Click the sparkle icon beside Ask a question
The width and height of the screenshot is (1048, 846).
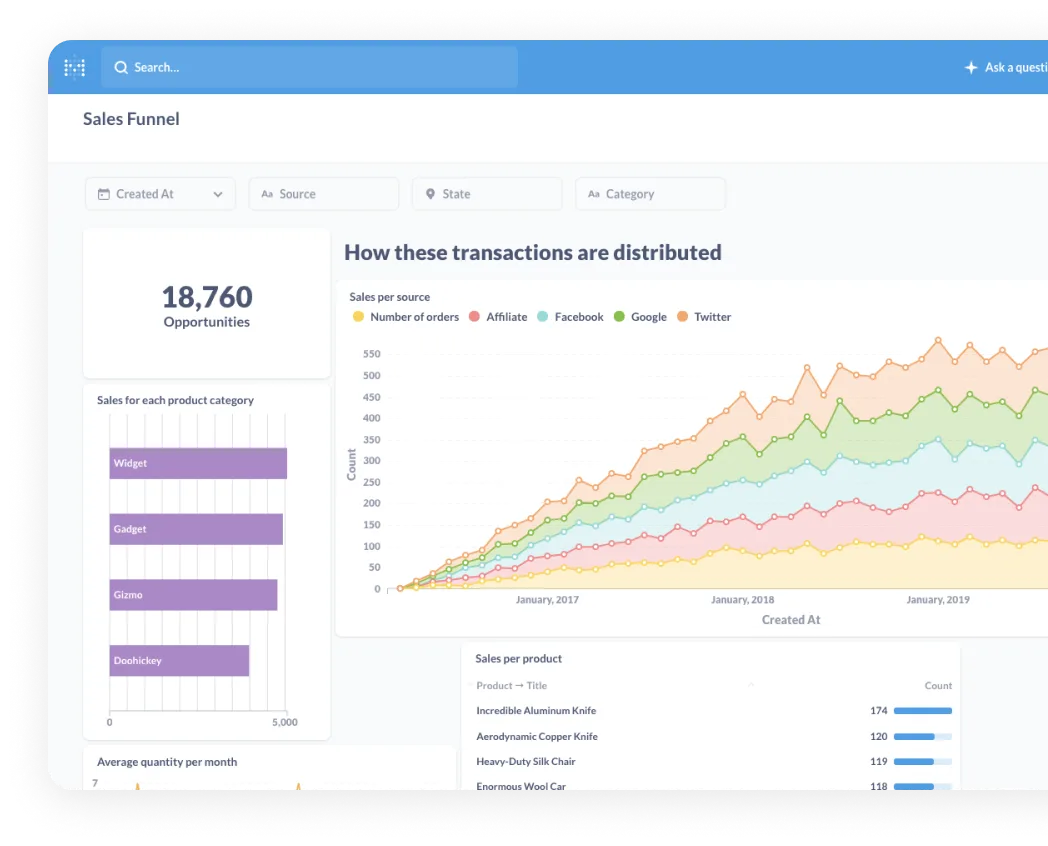pos(970,67)
